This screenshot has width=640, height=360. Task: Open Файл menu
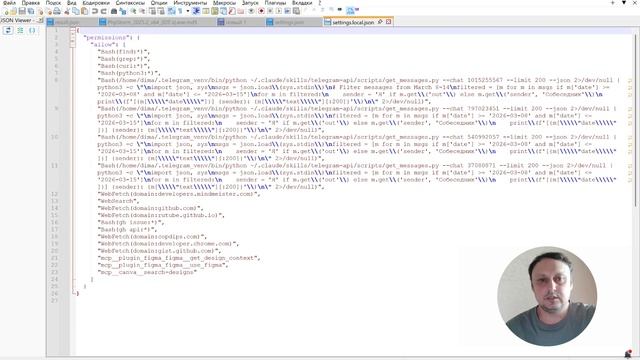click(9, 2)
